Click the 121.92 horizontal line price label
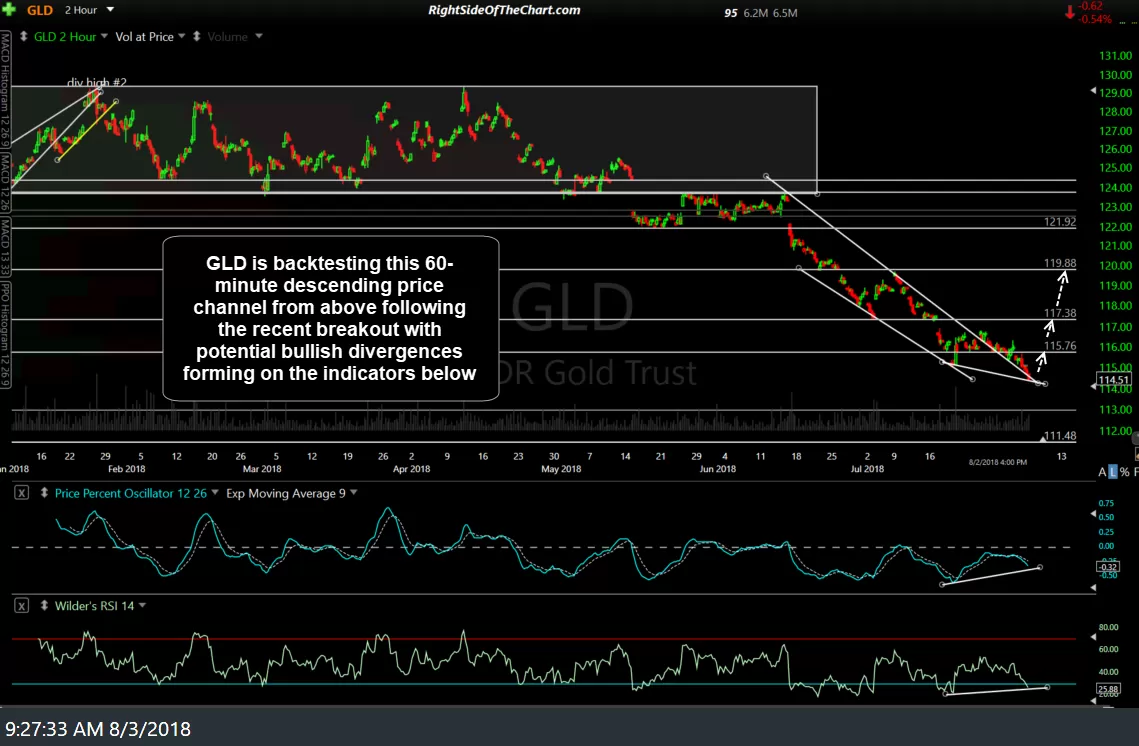Viewport: 1139px width, 746px height. pyautogui.click(x=1060, y=222)
